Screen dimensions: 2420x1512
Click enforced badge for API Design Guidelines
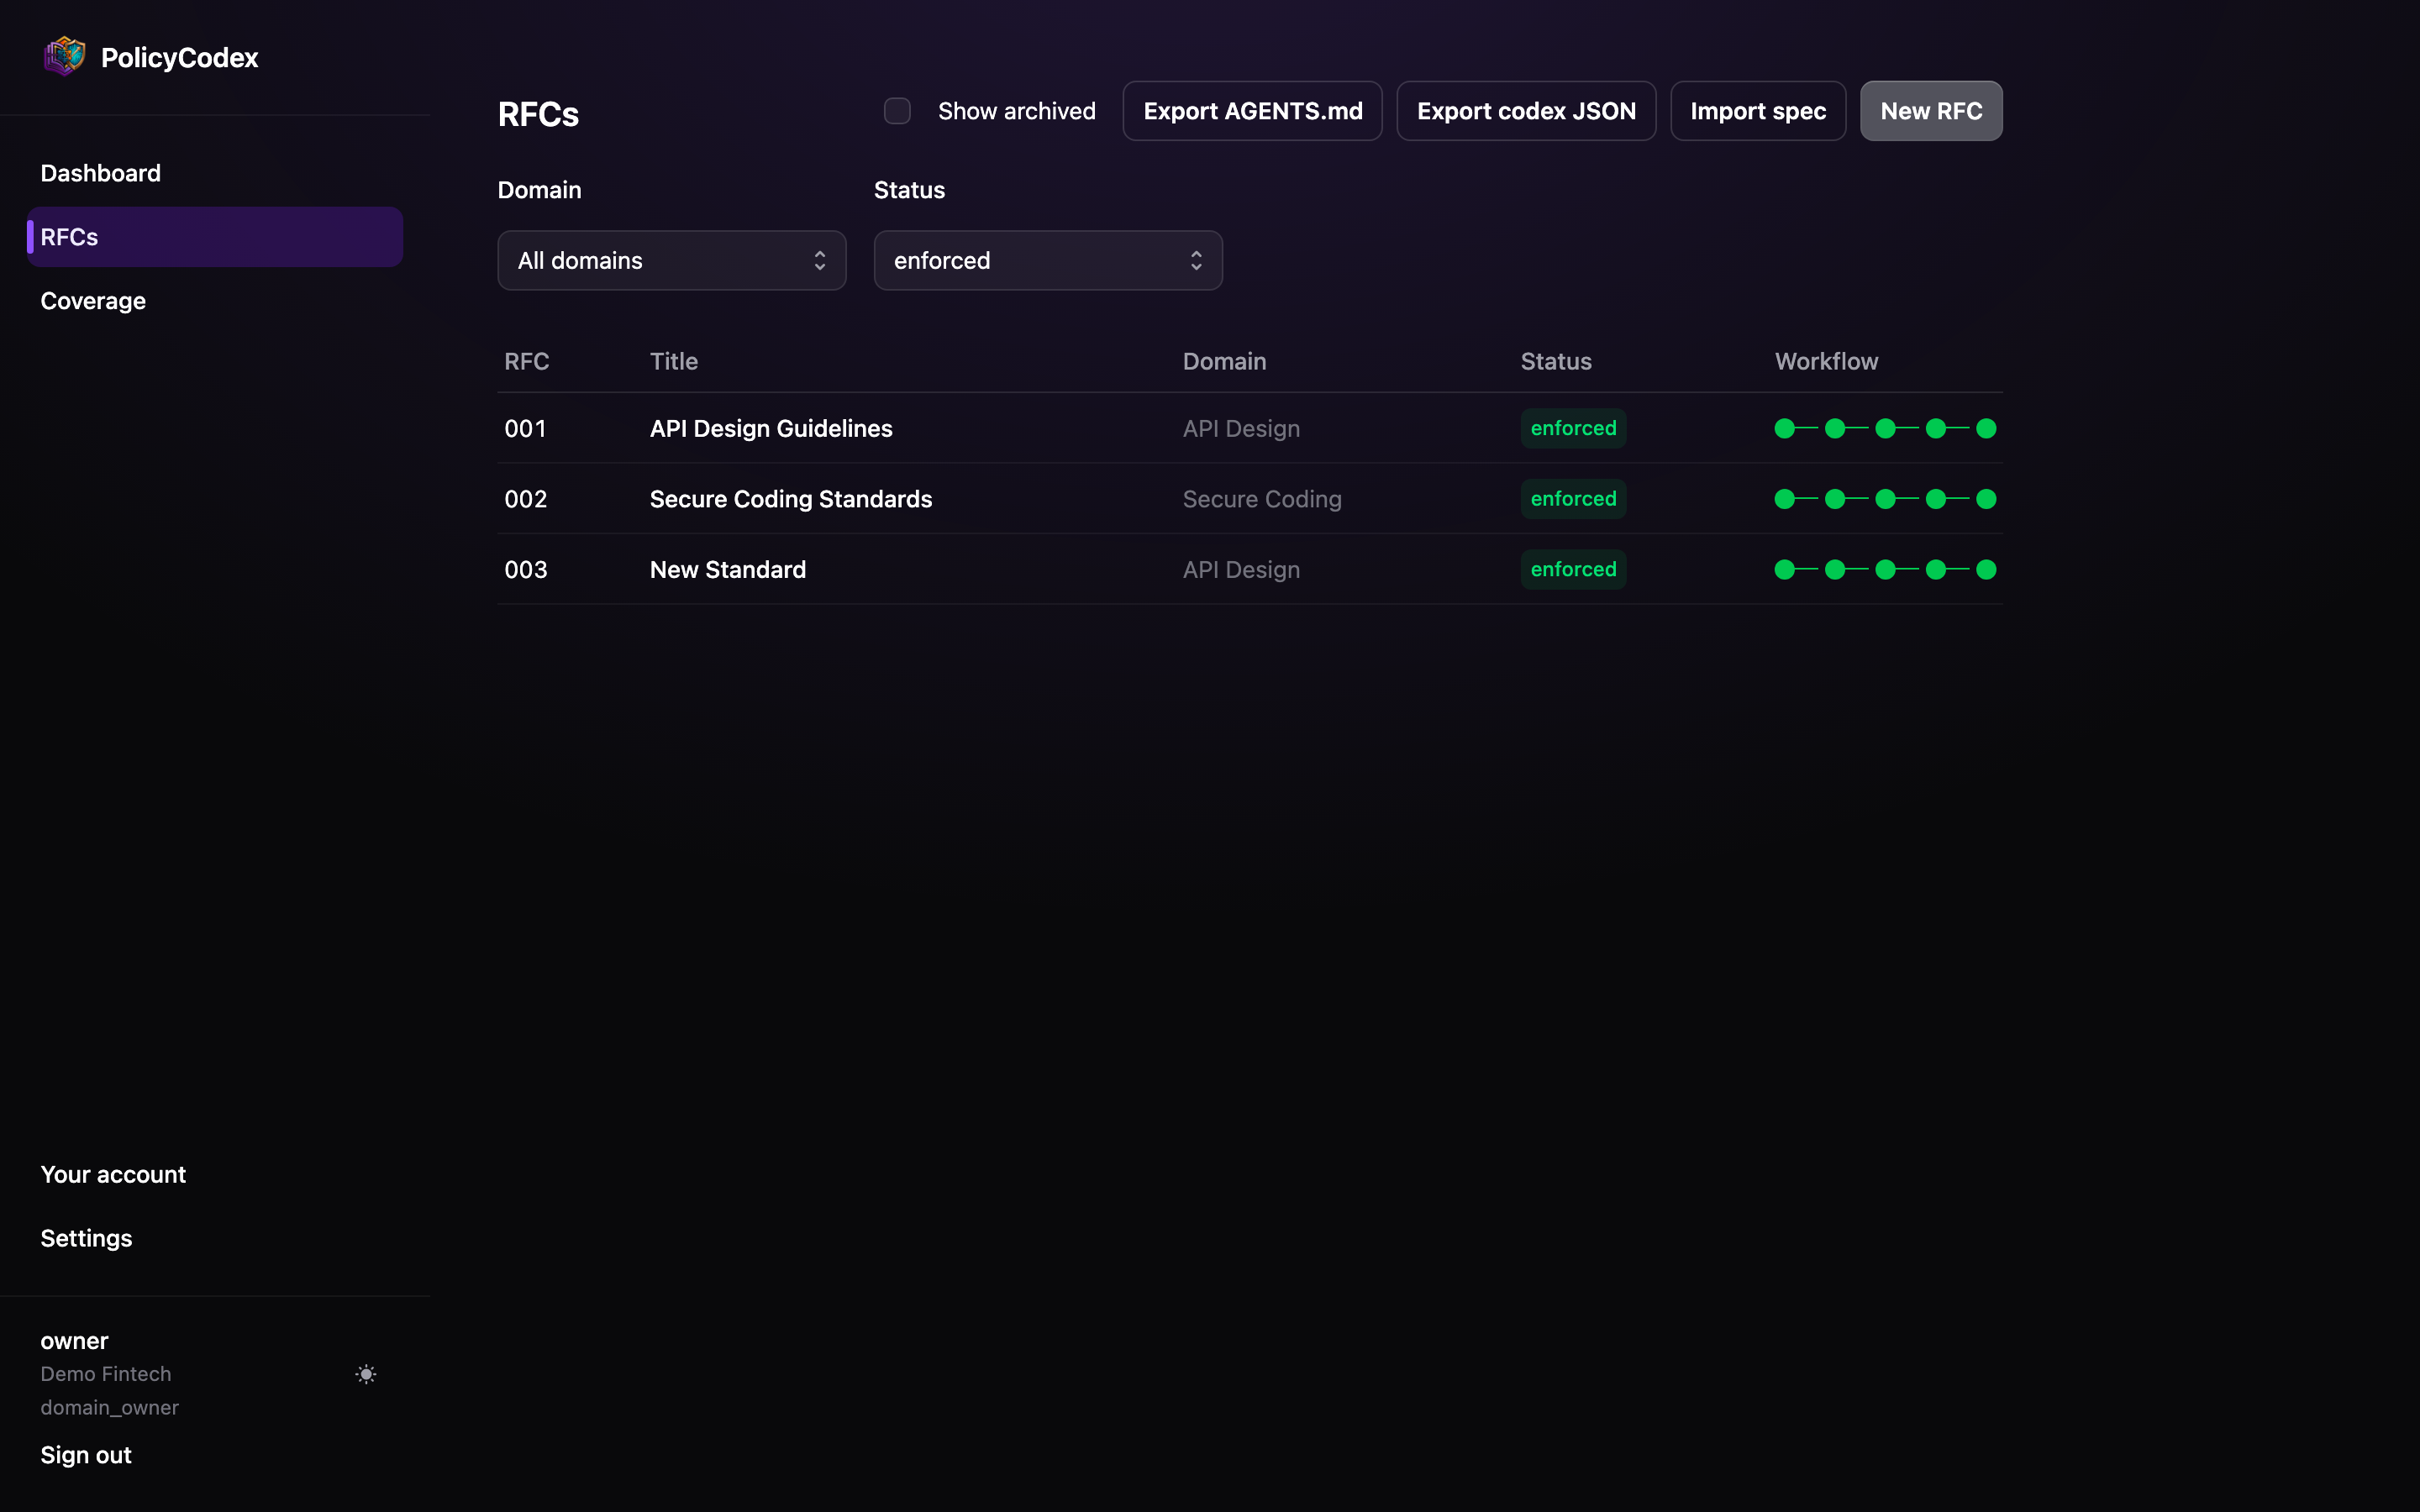tap(1573, 428)
